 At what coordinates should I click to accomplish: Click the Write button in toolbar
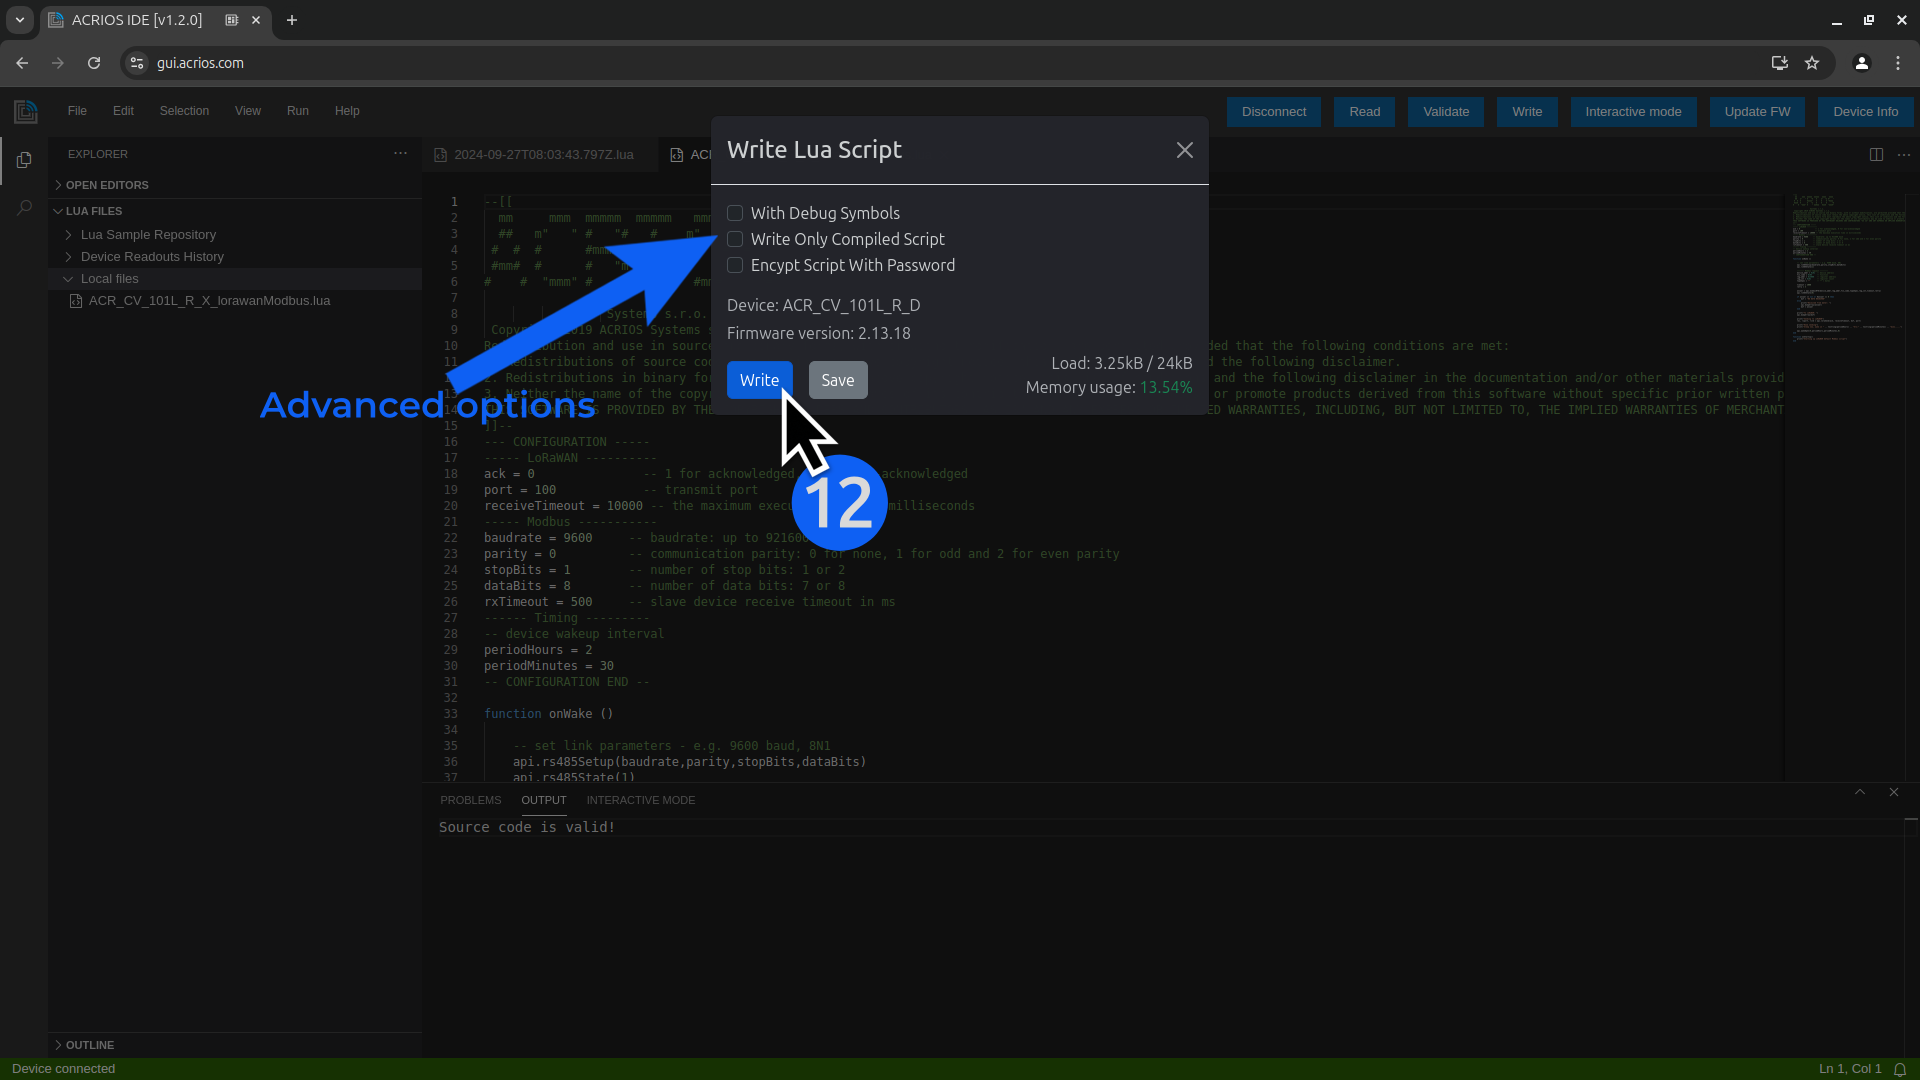(1527, 111)
